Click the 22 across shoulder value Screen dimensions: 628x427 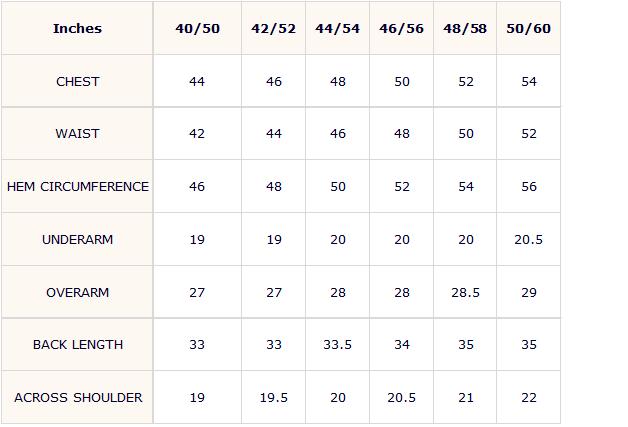point(529,397)
